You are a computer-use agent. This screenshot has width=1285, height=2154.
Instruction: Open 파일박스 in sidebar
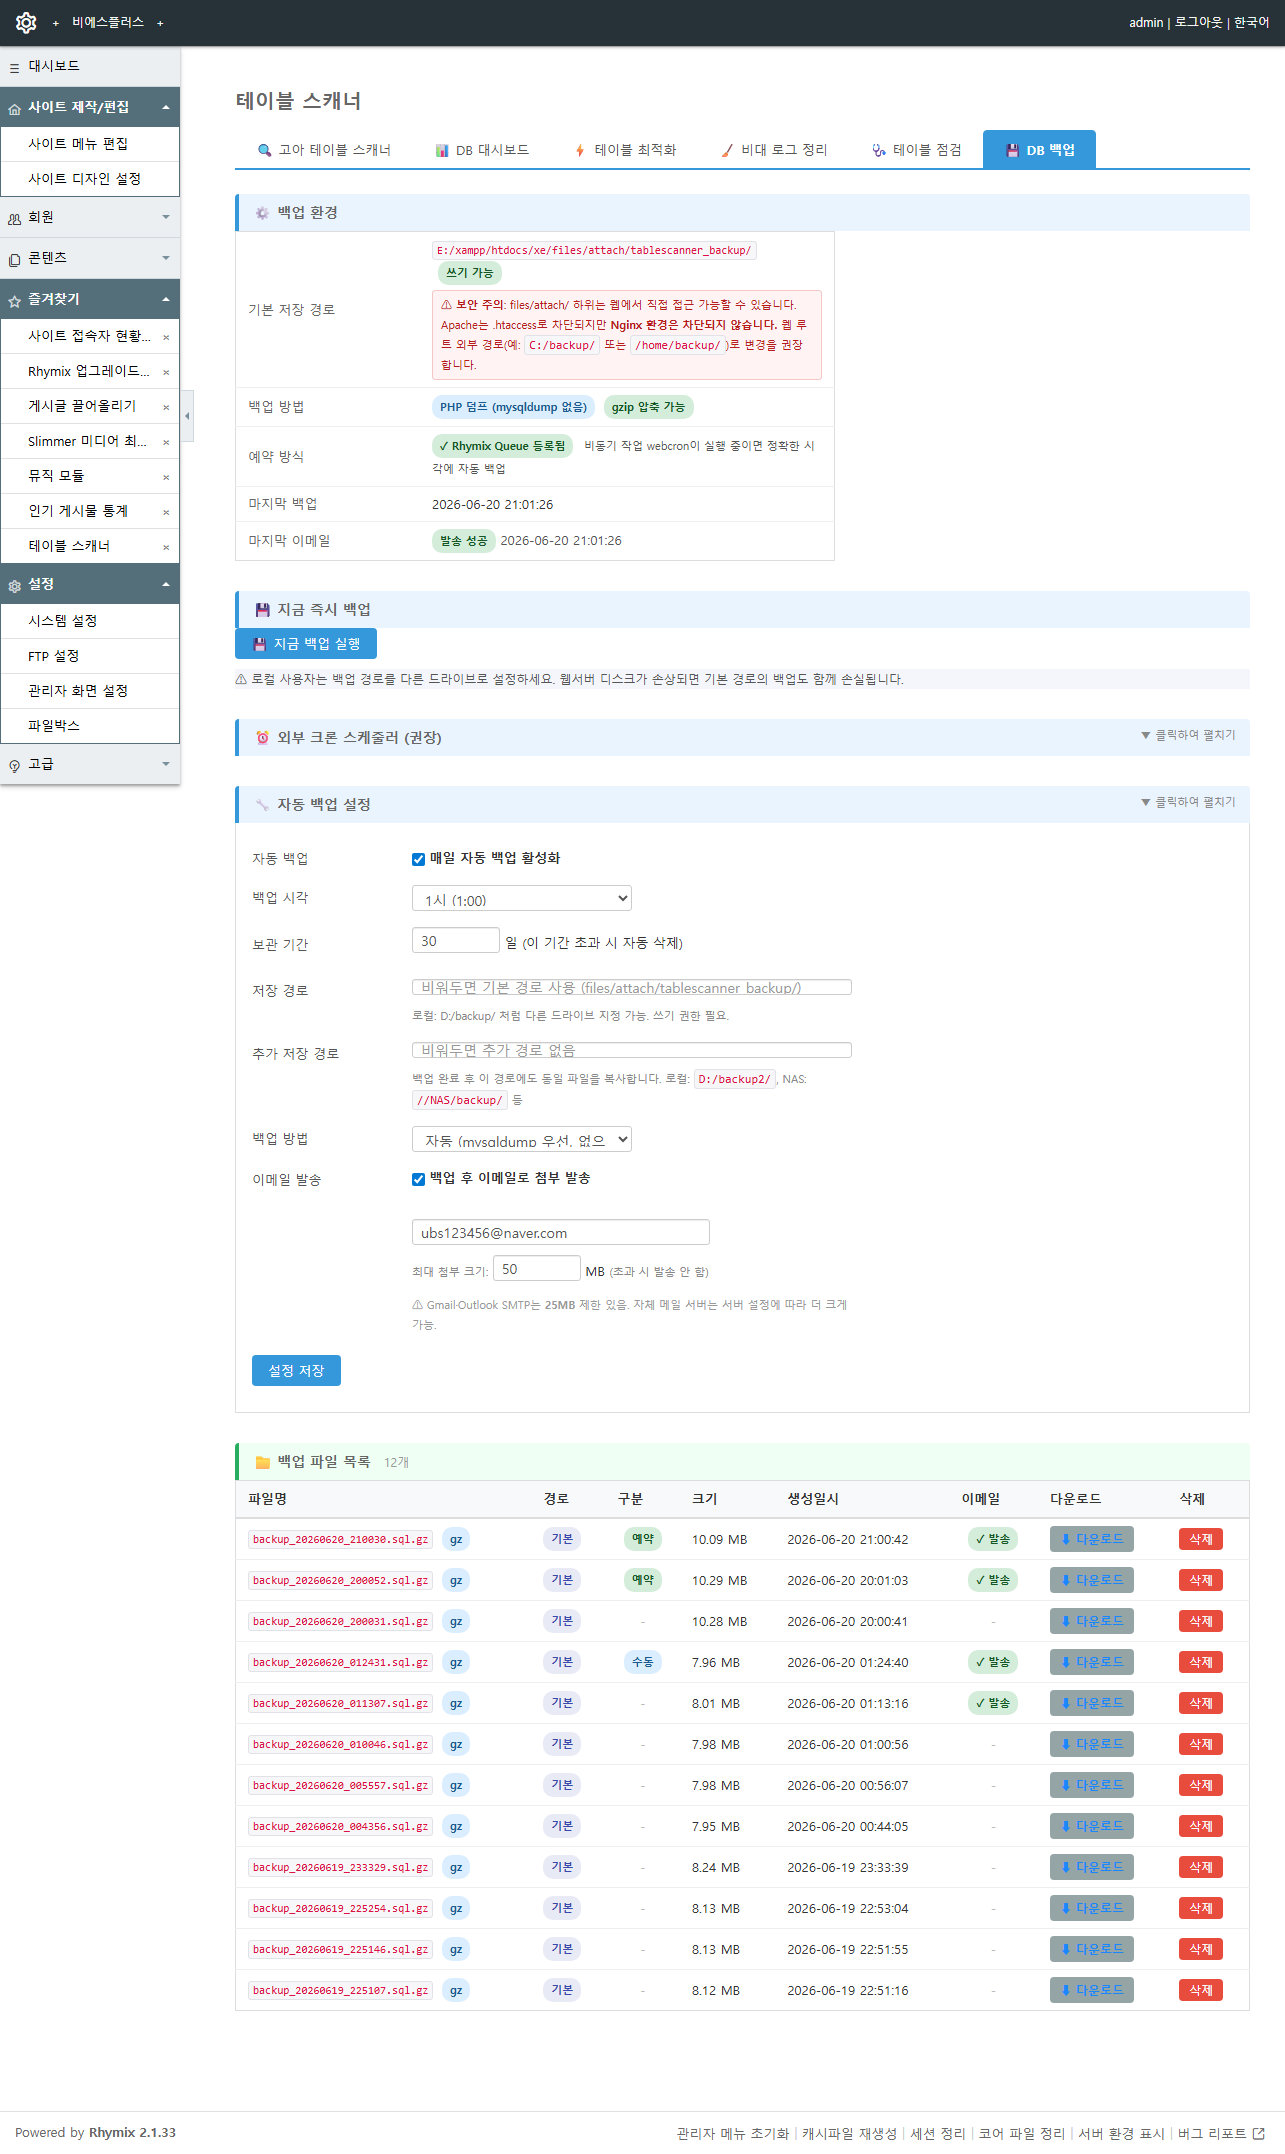coord(90,726)
